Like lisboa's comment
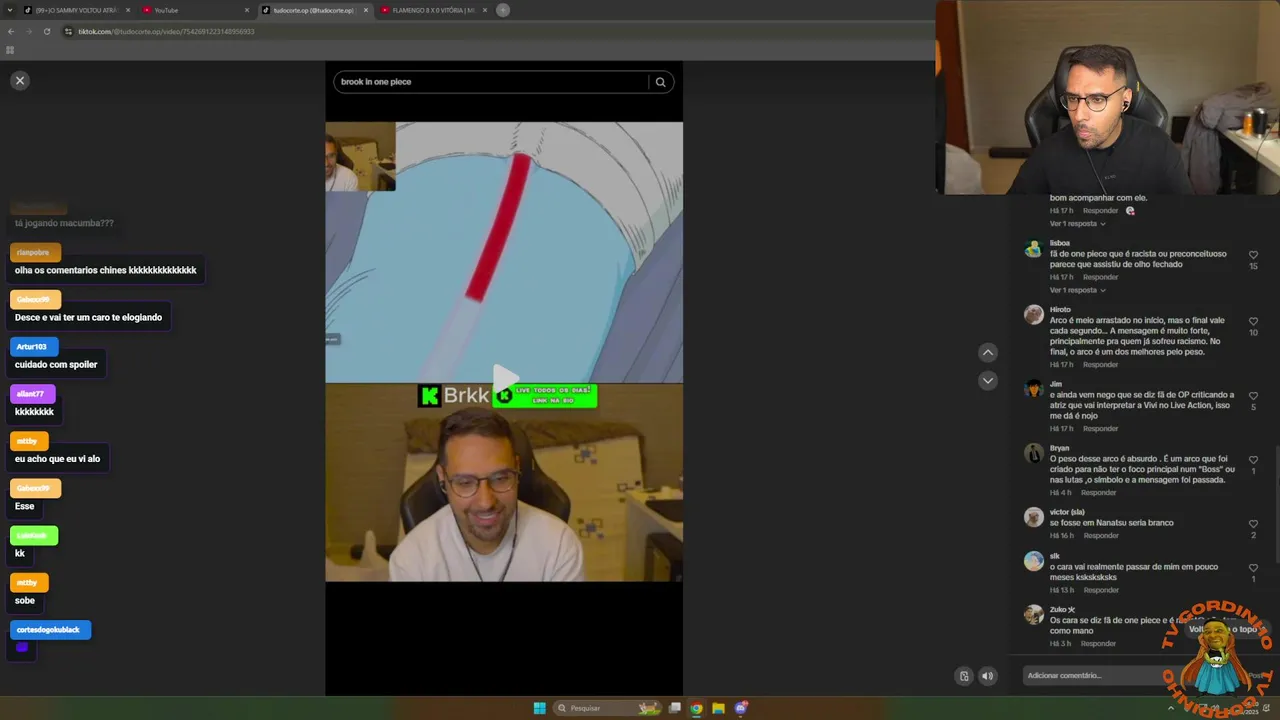The height and width of the screenshot is (720, 1280). click(1253, 255)
